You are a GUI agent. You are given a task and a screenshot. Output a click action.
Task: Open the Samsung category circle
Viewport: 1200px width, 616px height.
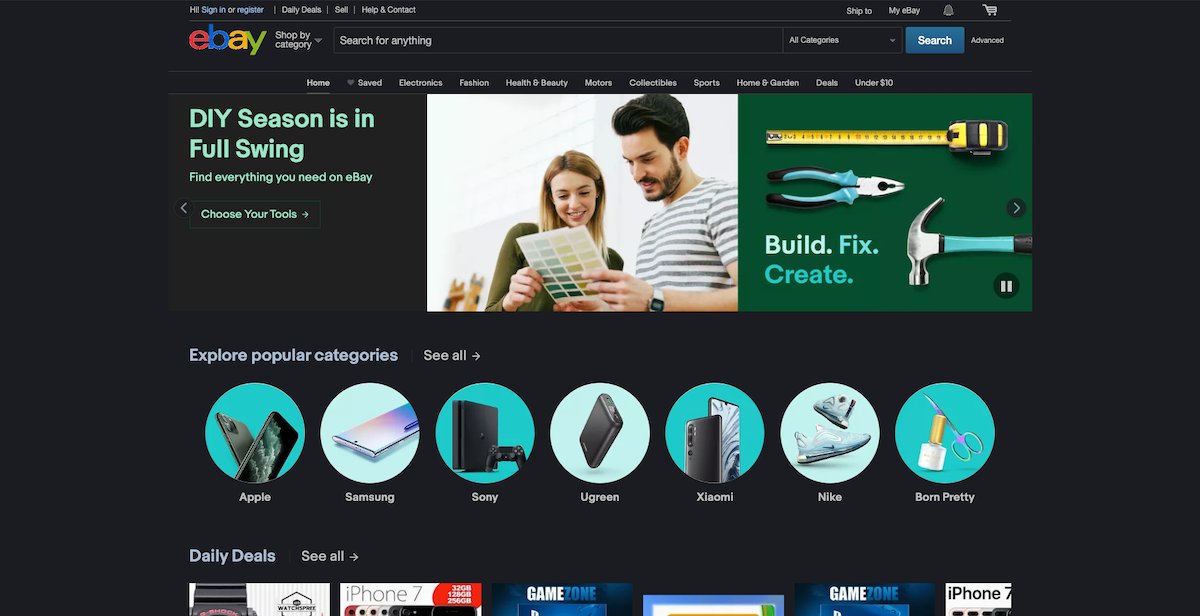tap(370, 433)
